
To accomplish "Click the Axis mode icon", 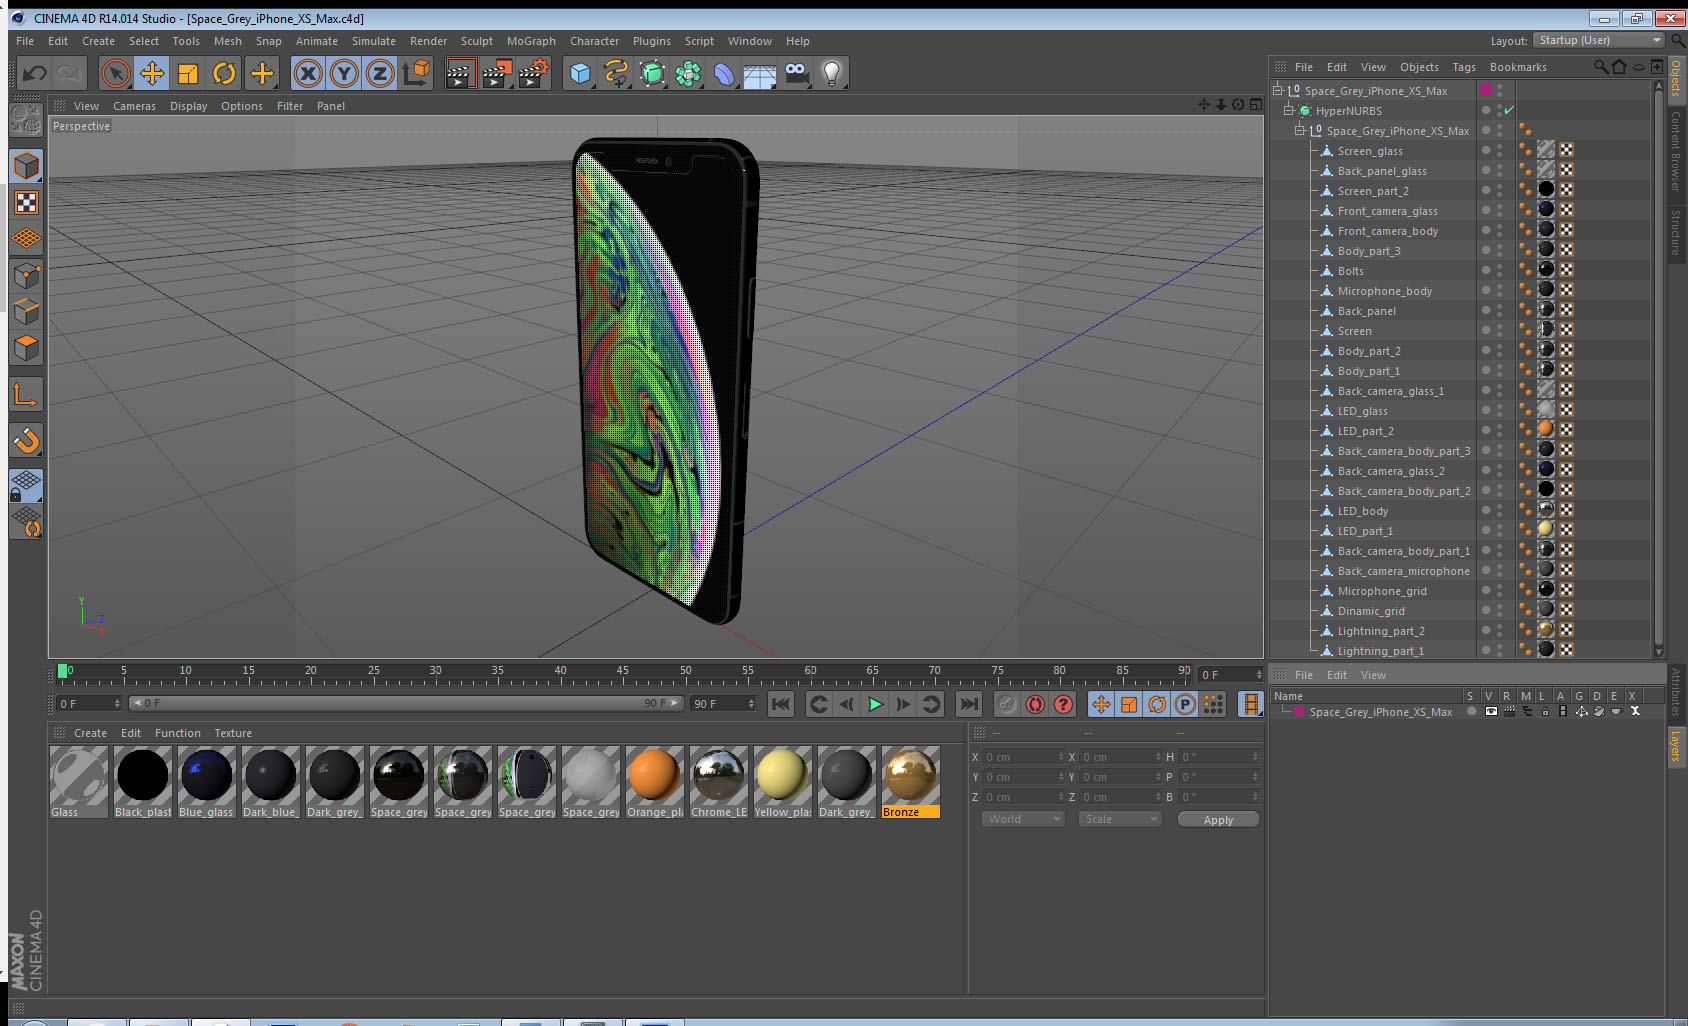I will [x=26, y=395].
